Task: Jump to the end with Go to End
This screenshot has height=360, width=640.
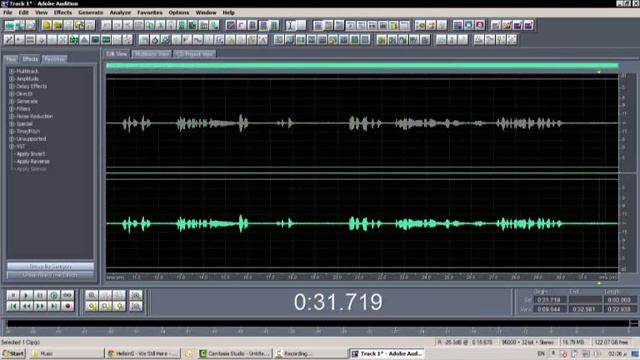Action: coord(53,306)
